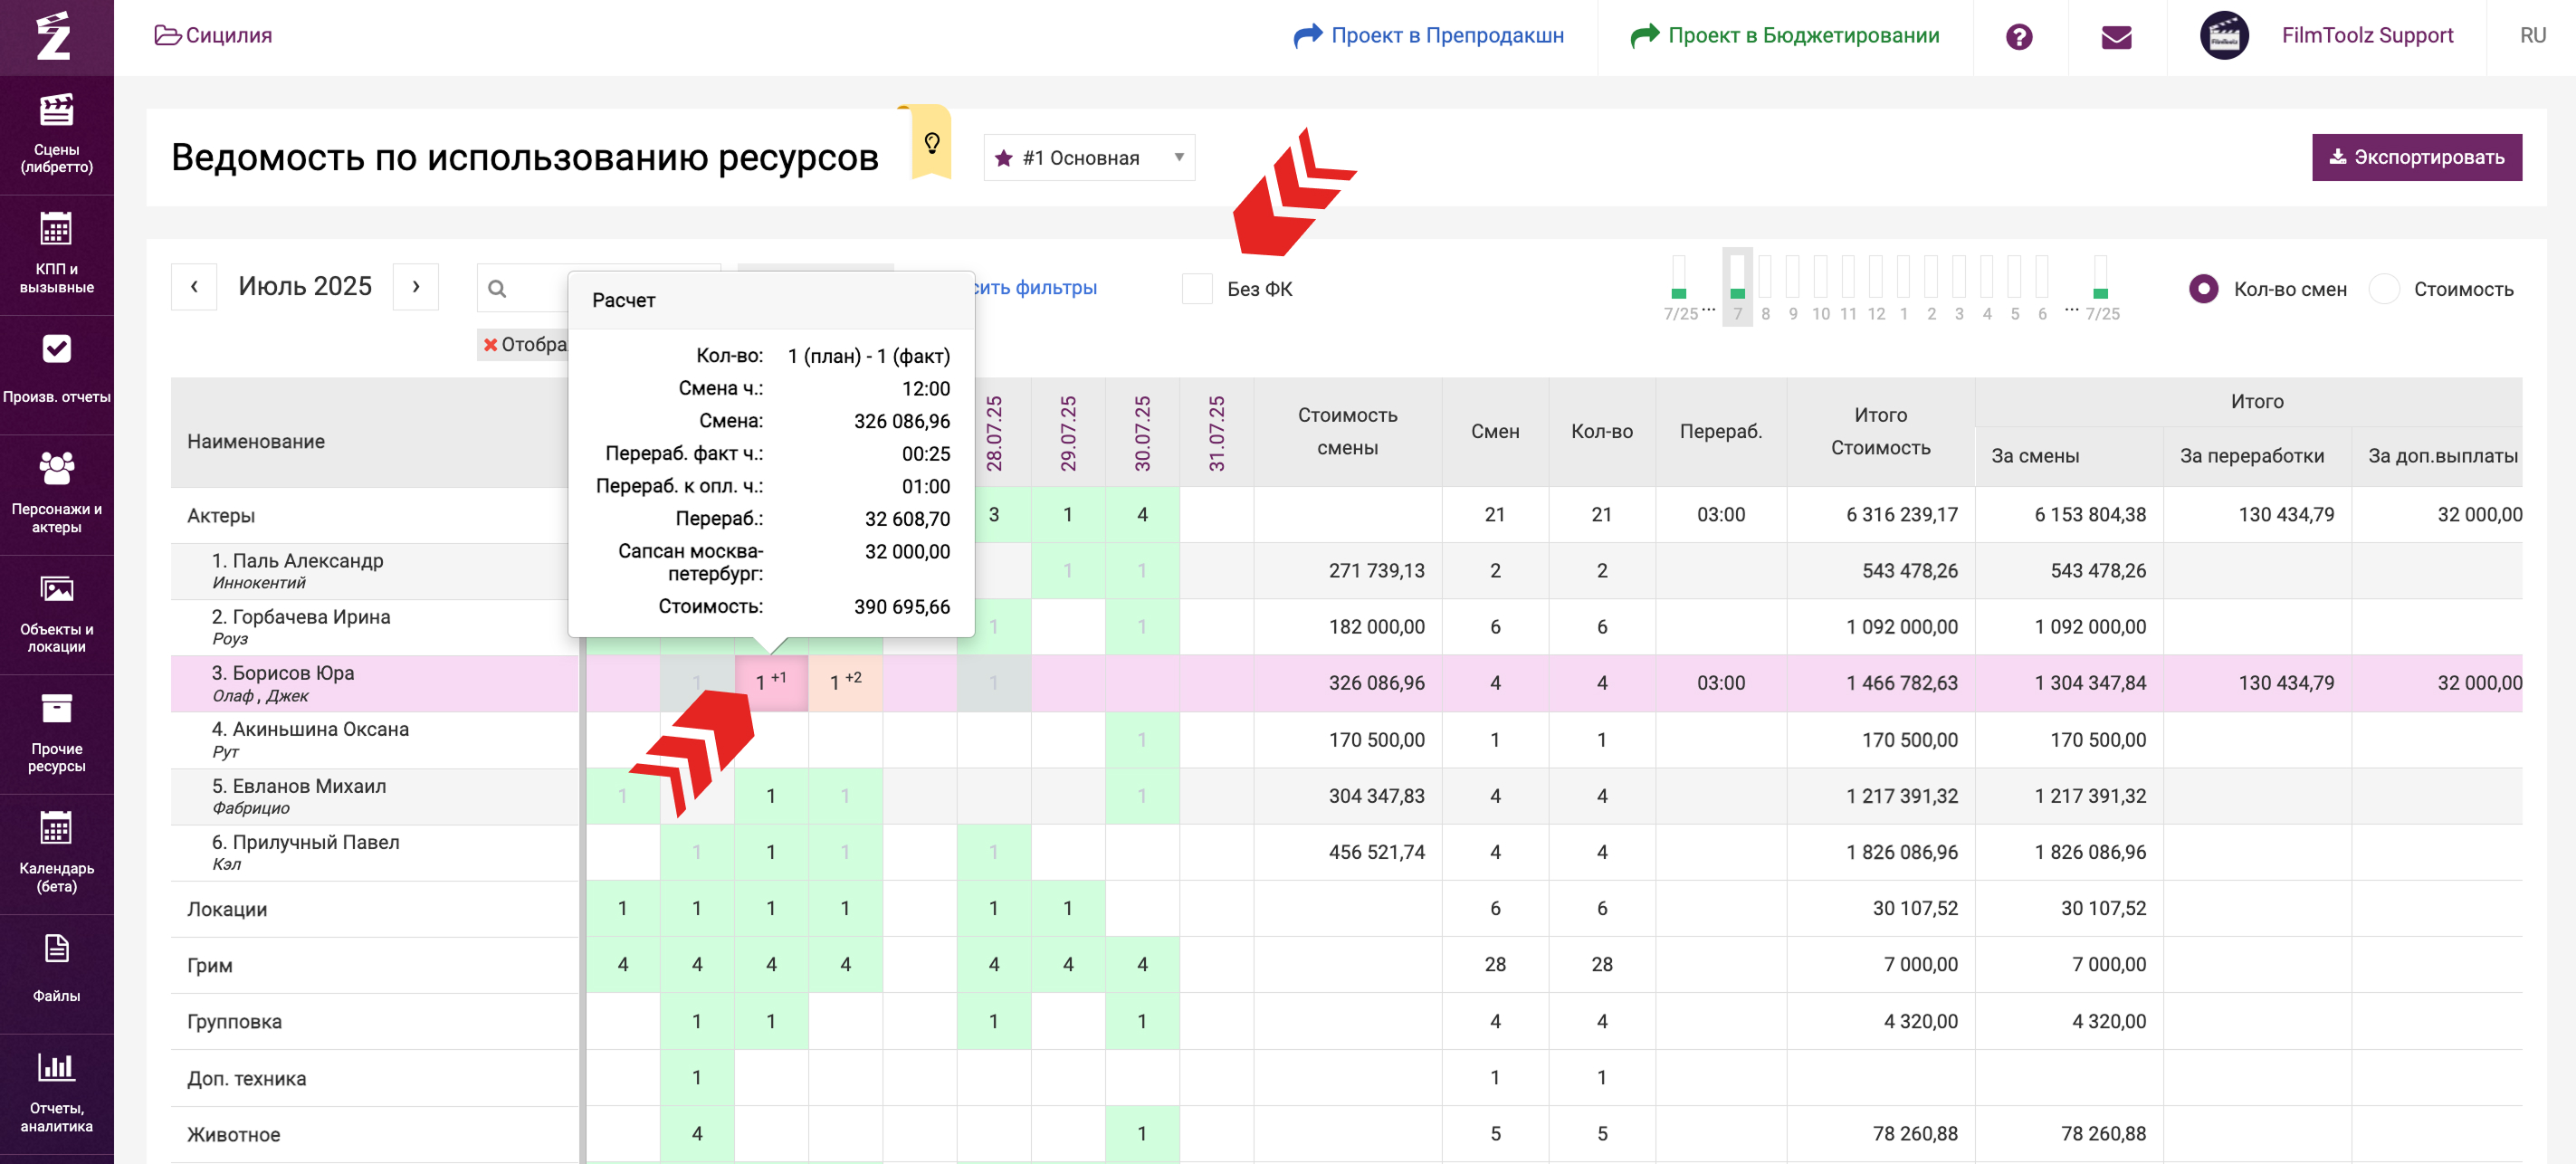Image resolution: width=2576 pixels, height=1164 pixels.
Task: Open Объекты и локации section
Action: (57, 613)
